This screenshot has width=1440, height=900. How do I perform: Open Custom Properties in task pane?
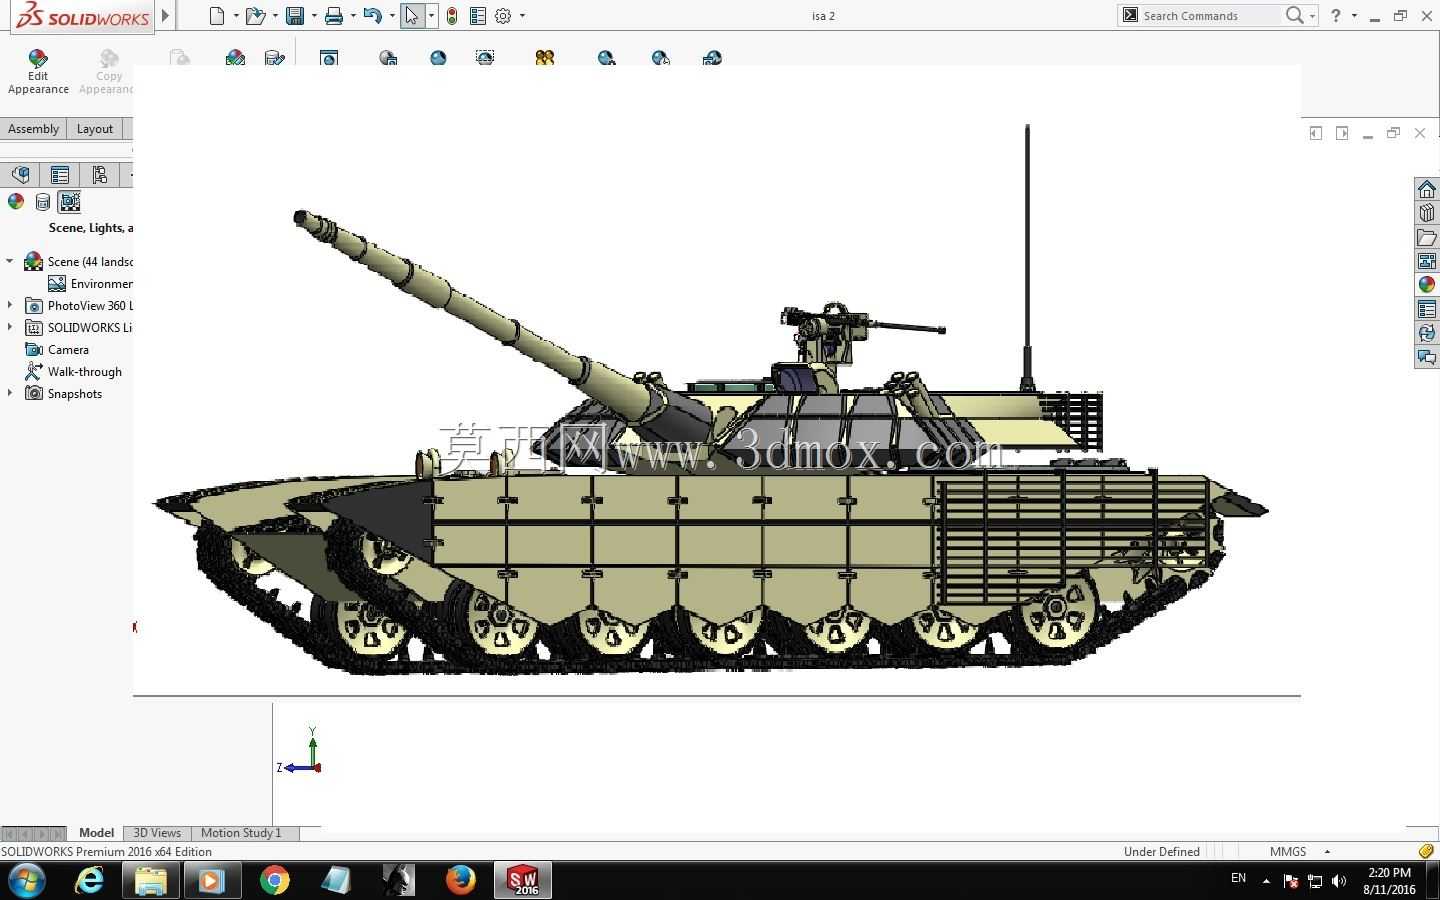1427,309
